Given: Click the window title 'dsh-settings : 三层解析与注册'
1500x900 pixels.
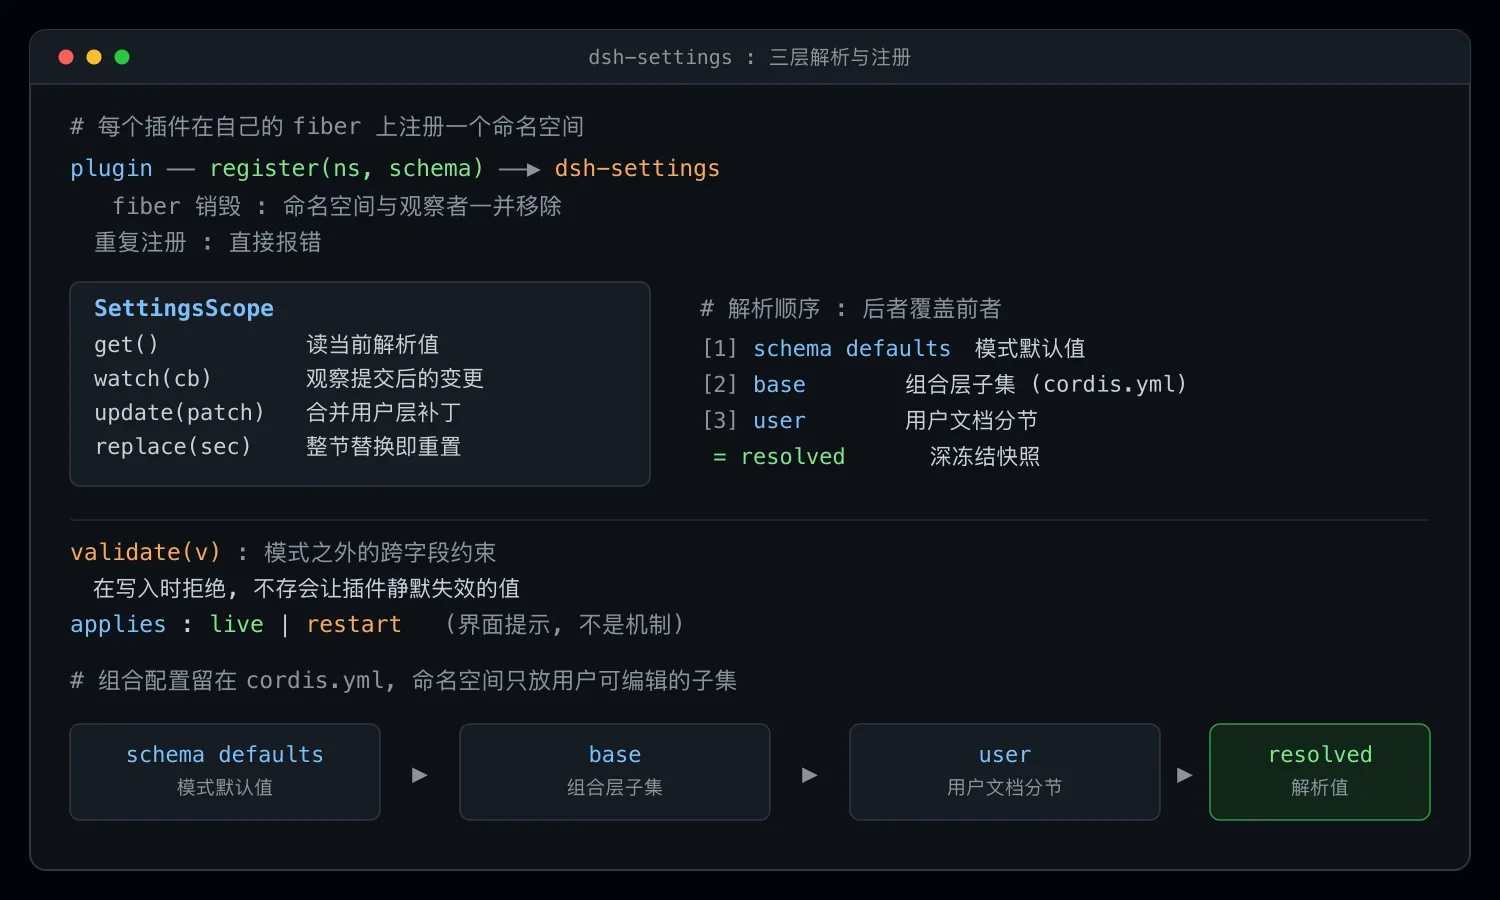Looking at the screenshot, I should click(x=749, y=58).
